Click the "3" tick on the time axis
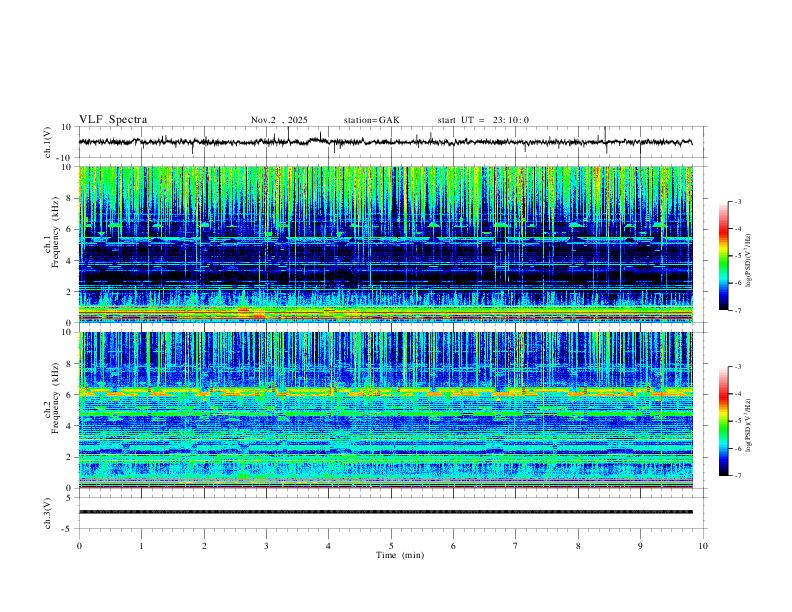 pyautogui.click(x=266, y=546)
